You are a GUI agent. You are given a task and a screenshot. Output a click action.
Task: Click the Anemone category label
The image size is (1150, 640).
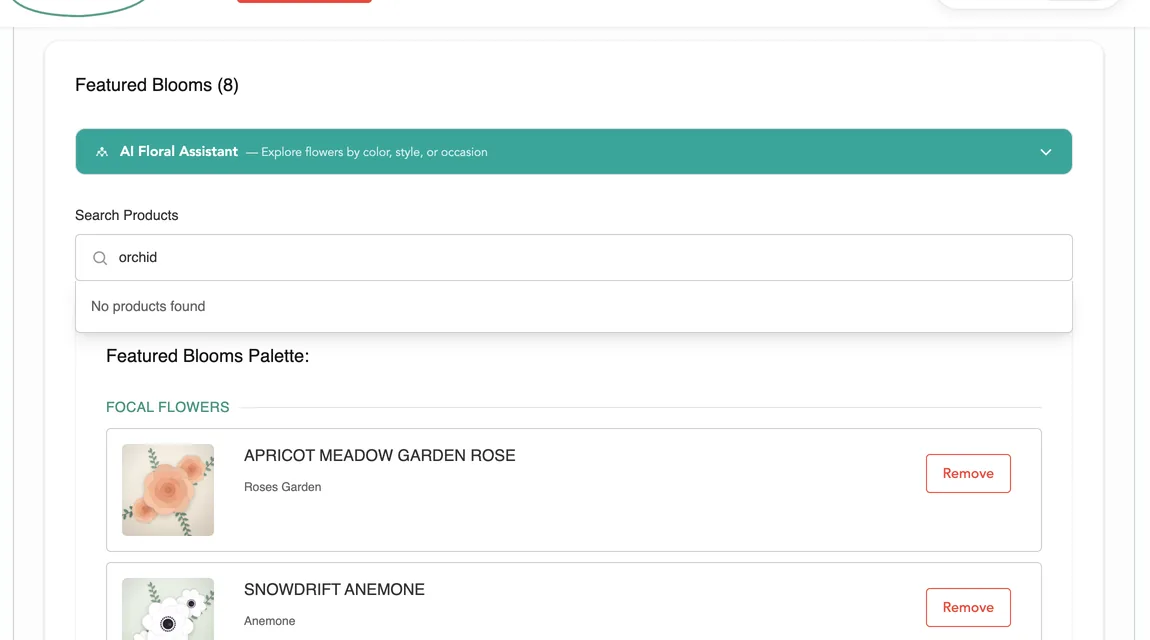[x=269, y=621]
